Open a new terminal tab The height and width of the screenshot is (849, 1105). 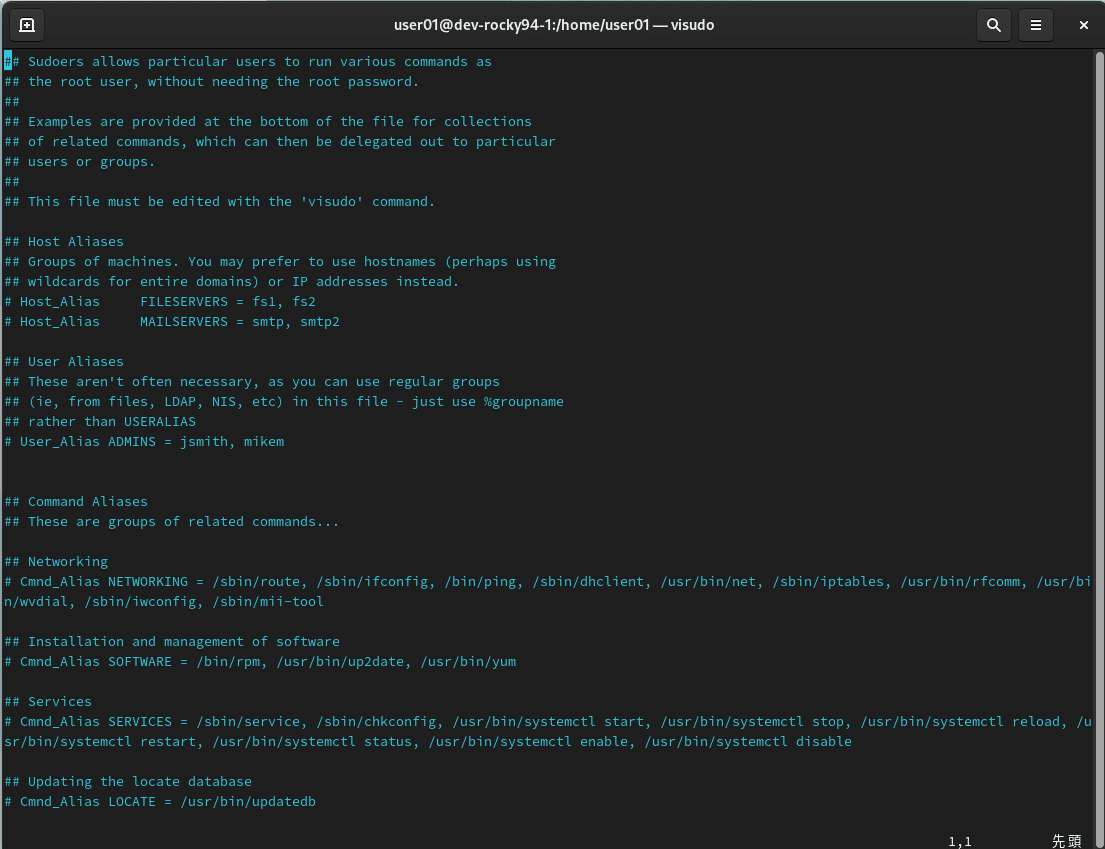point(26,24)
